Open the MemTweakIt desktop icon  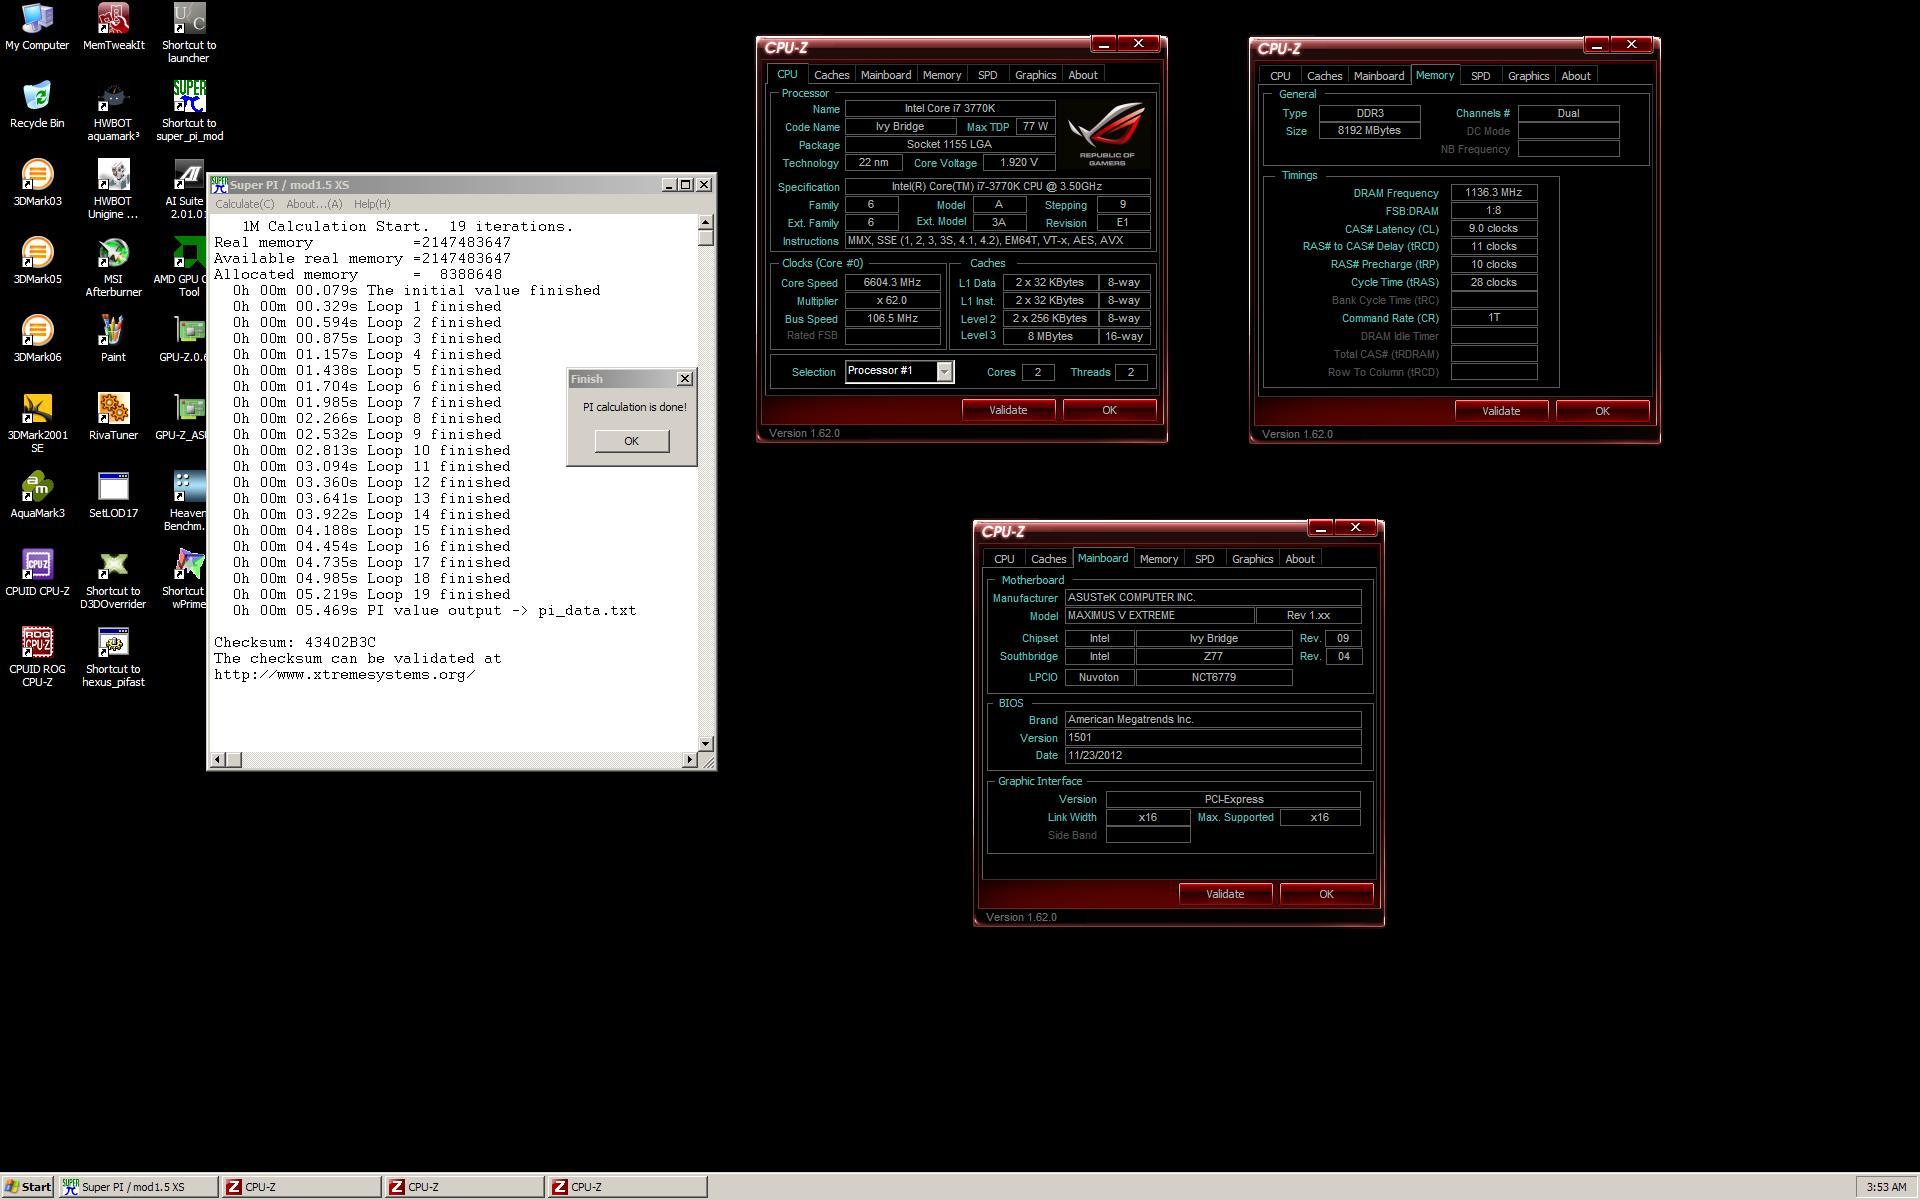tap(113, 28)
